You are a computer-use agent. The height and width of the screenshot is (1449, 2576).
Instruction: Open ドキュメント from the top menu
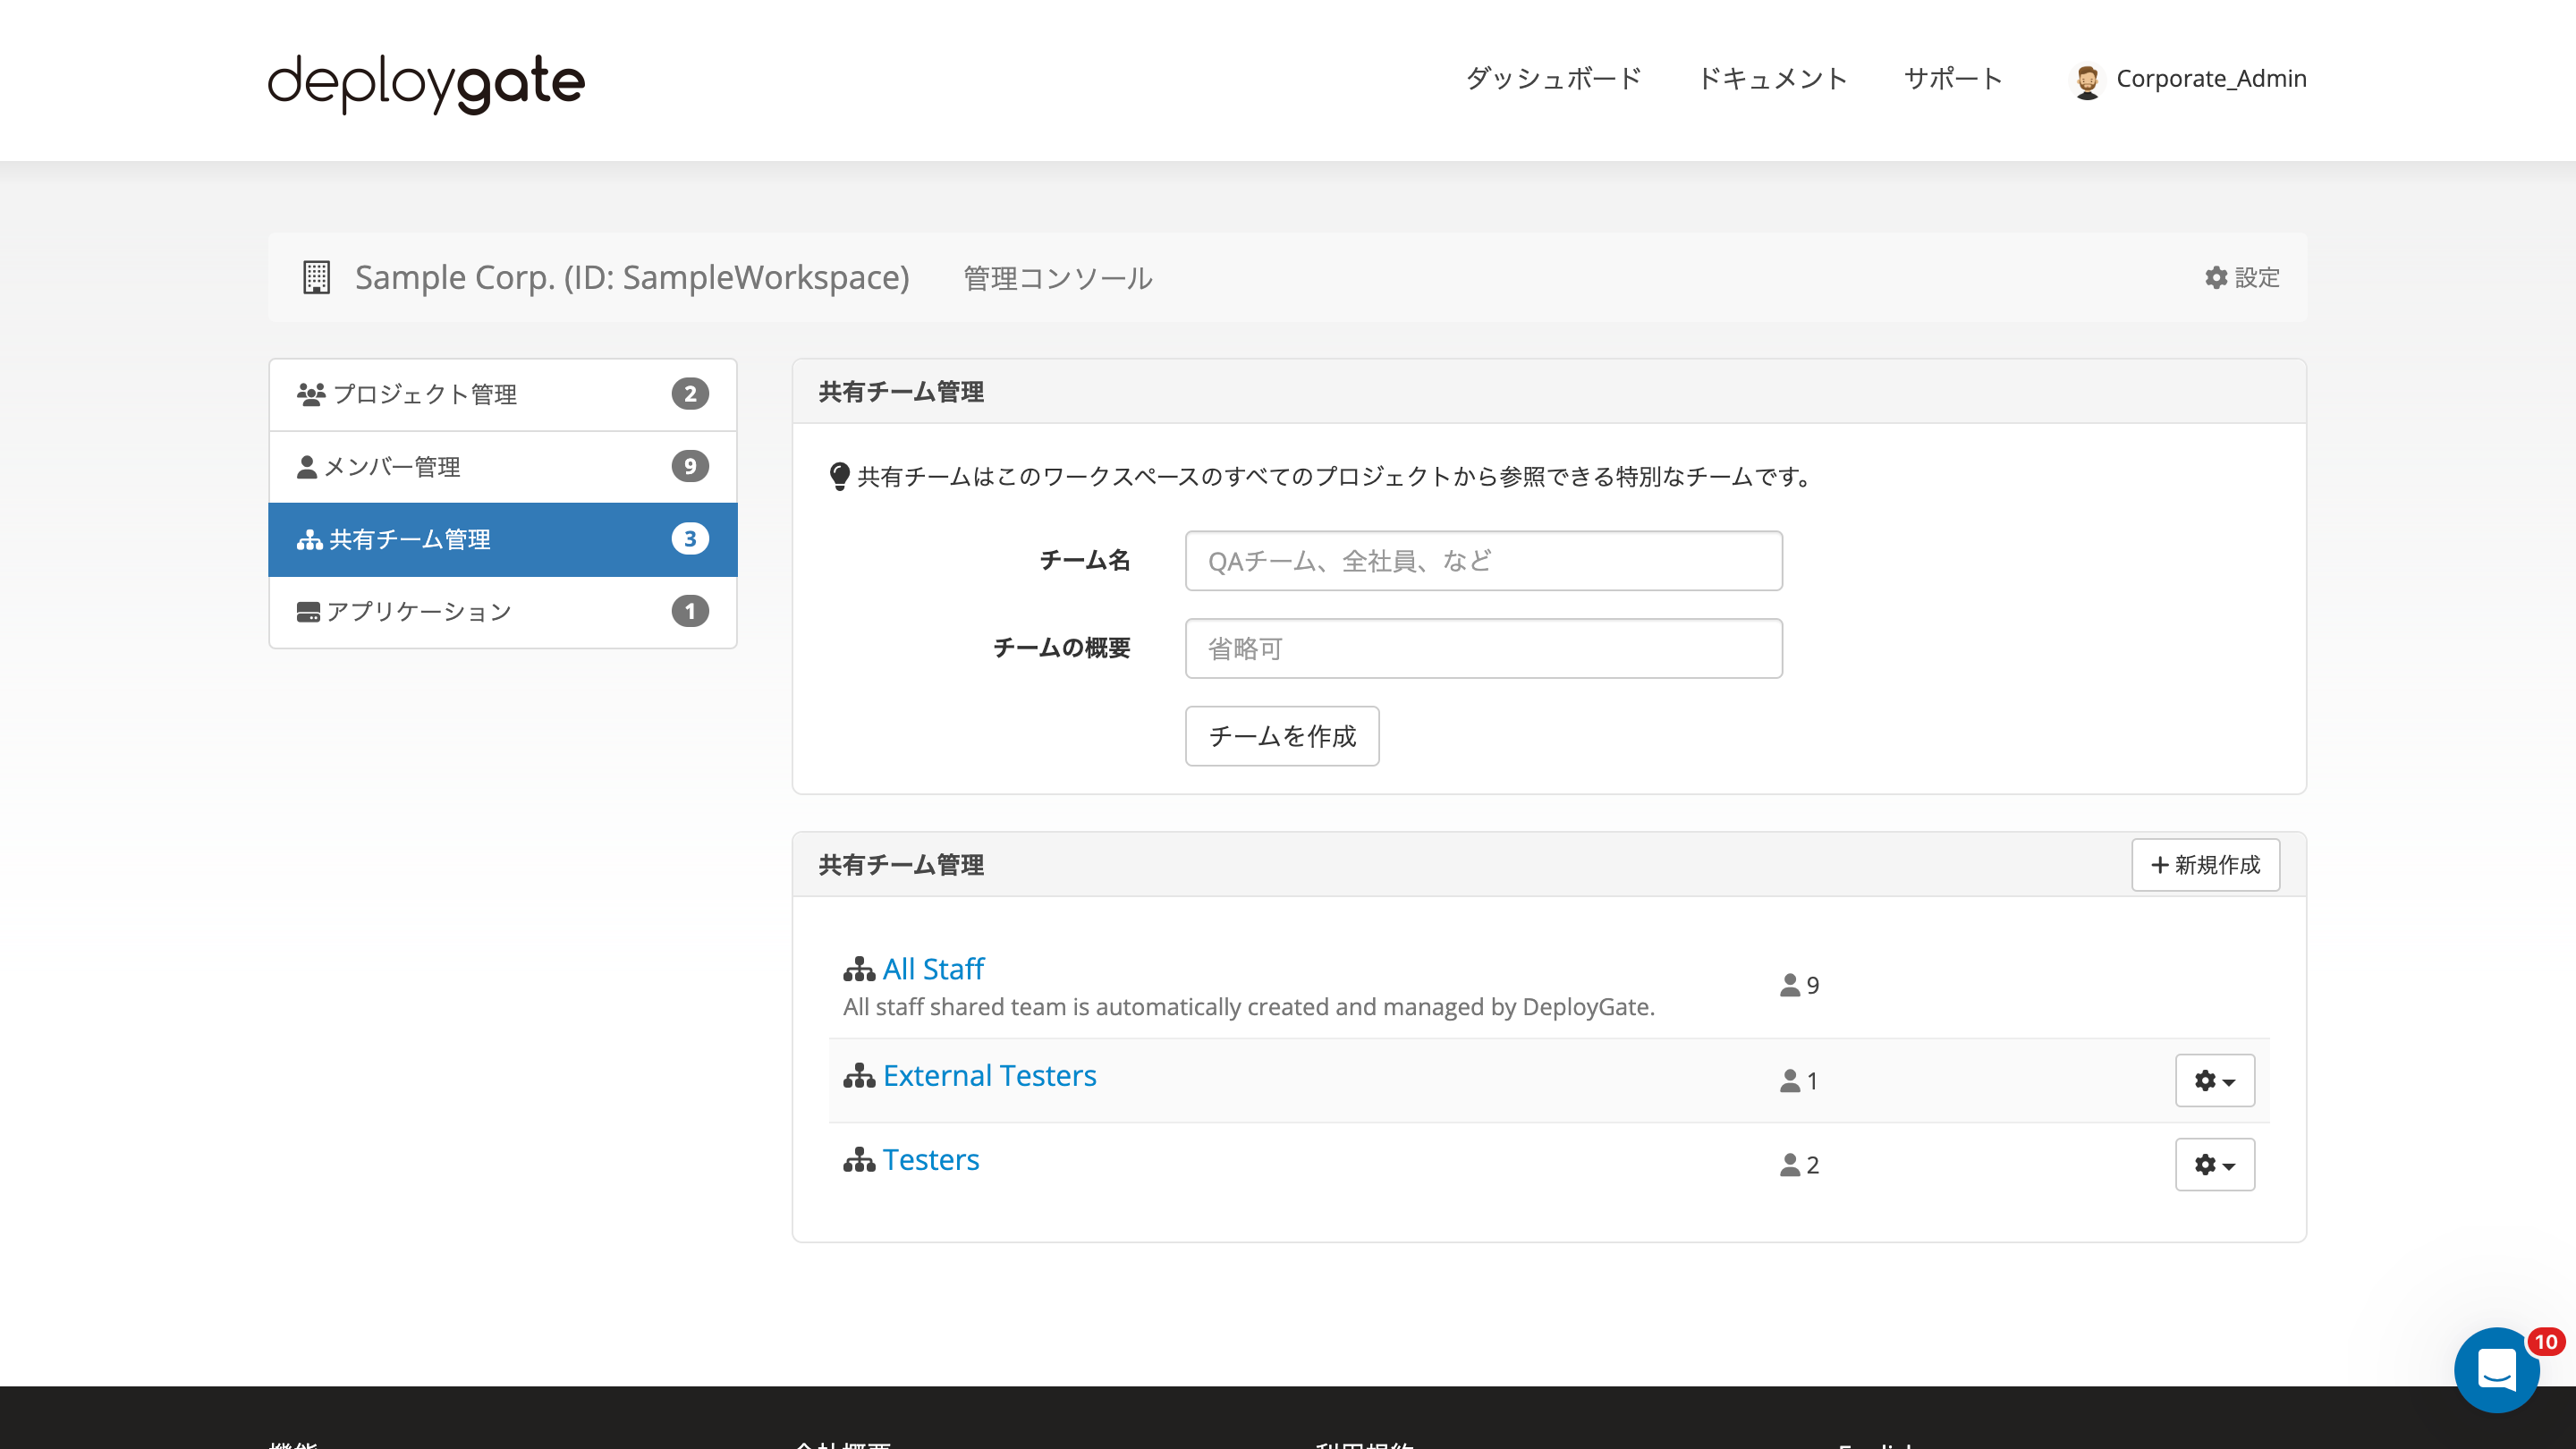1775,79
